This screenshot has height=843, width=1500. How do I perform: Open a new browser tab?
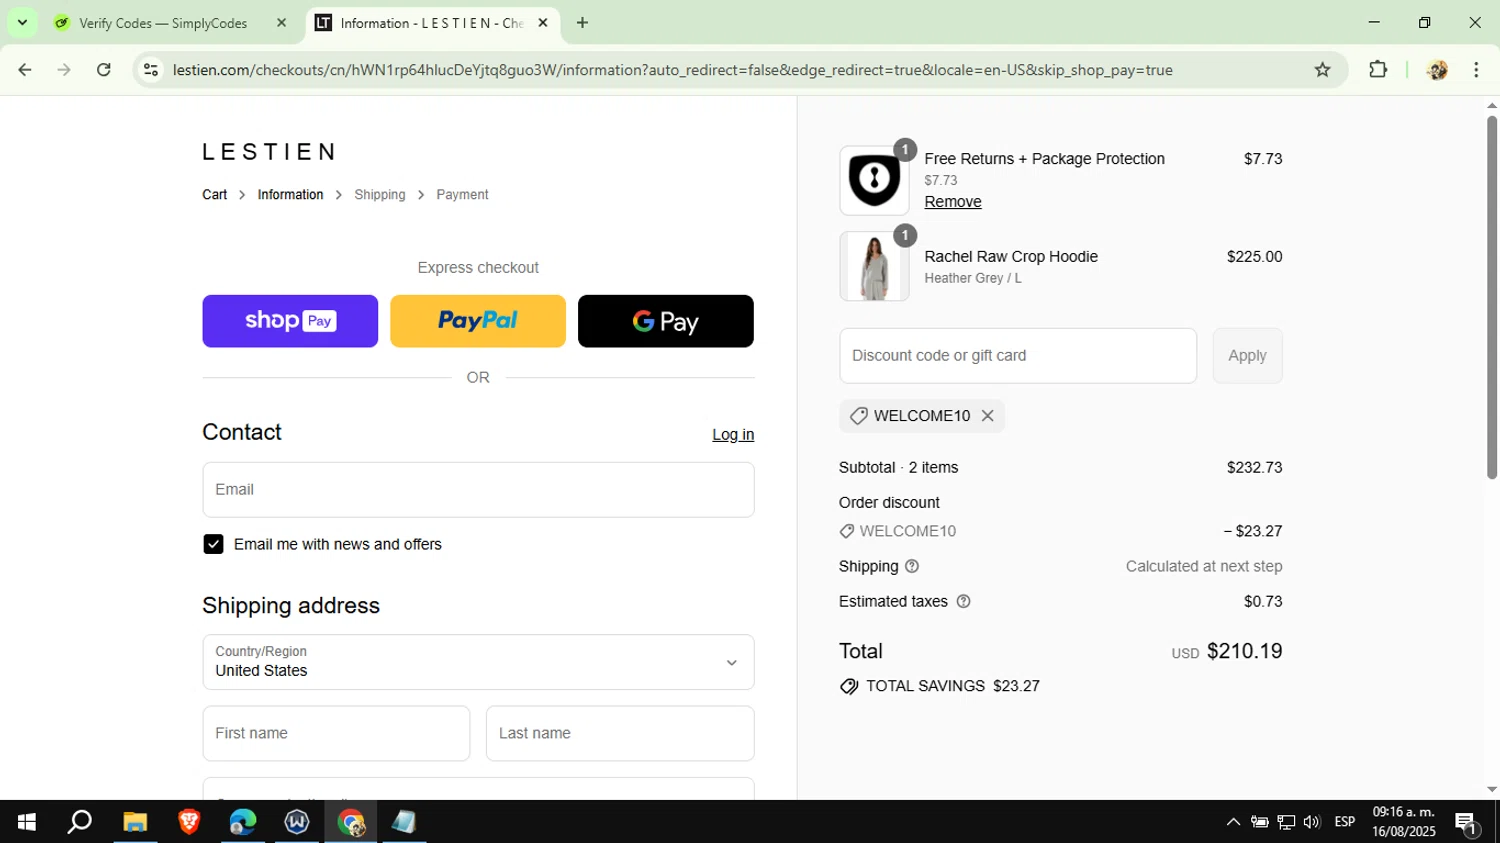(582, 23)
